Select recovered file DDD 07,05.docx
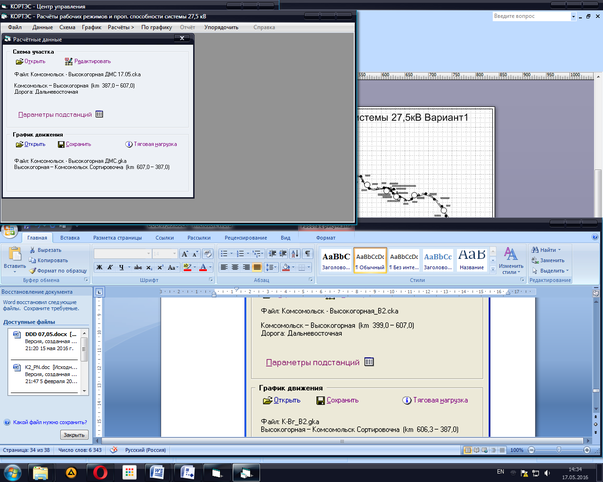603x482 pixels. point(45,341)
